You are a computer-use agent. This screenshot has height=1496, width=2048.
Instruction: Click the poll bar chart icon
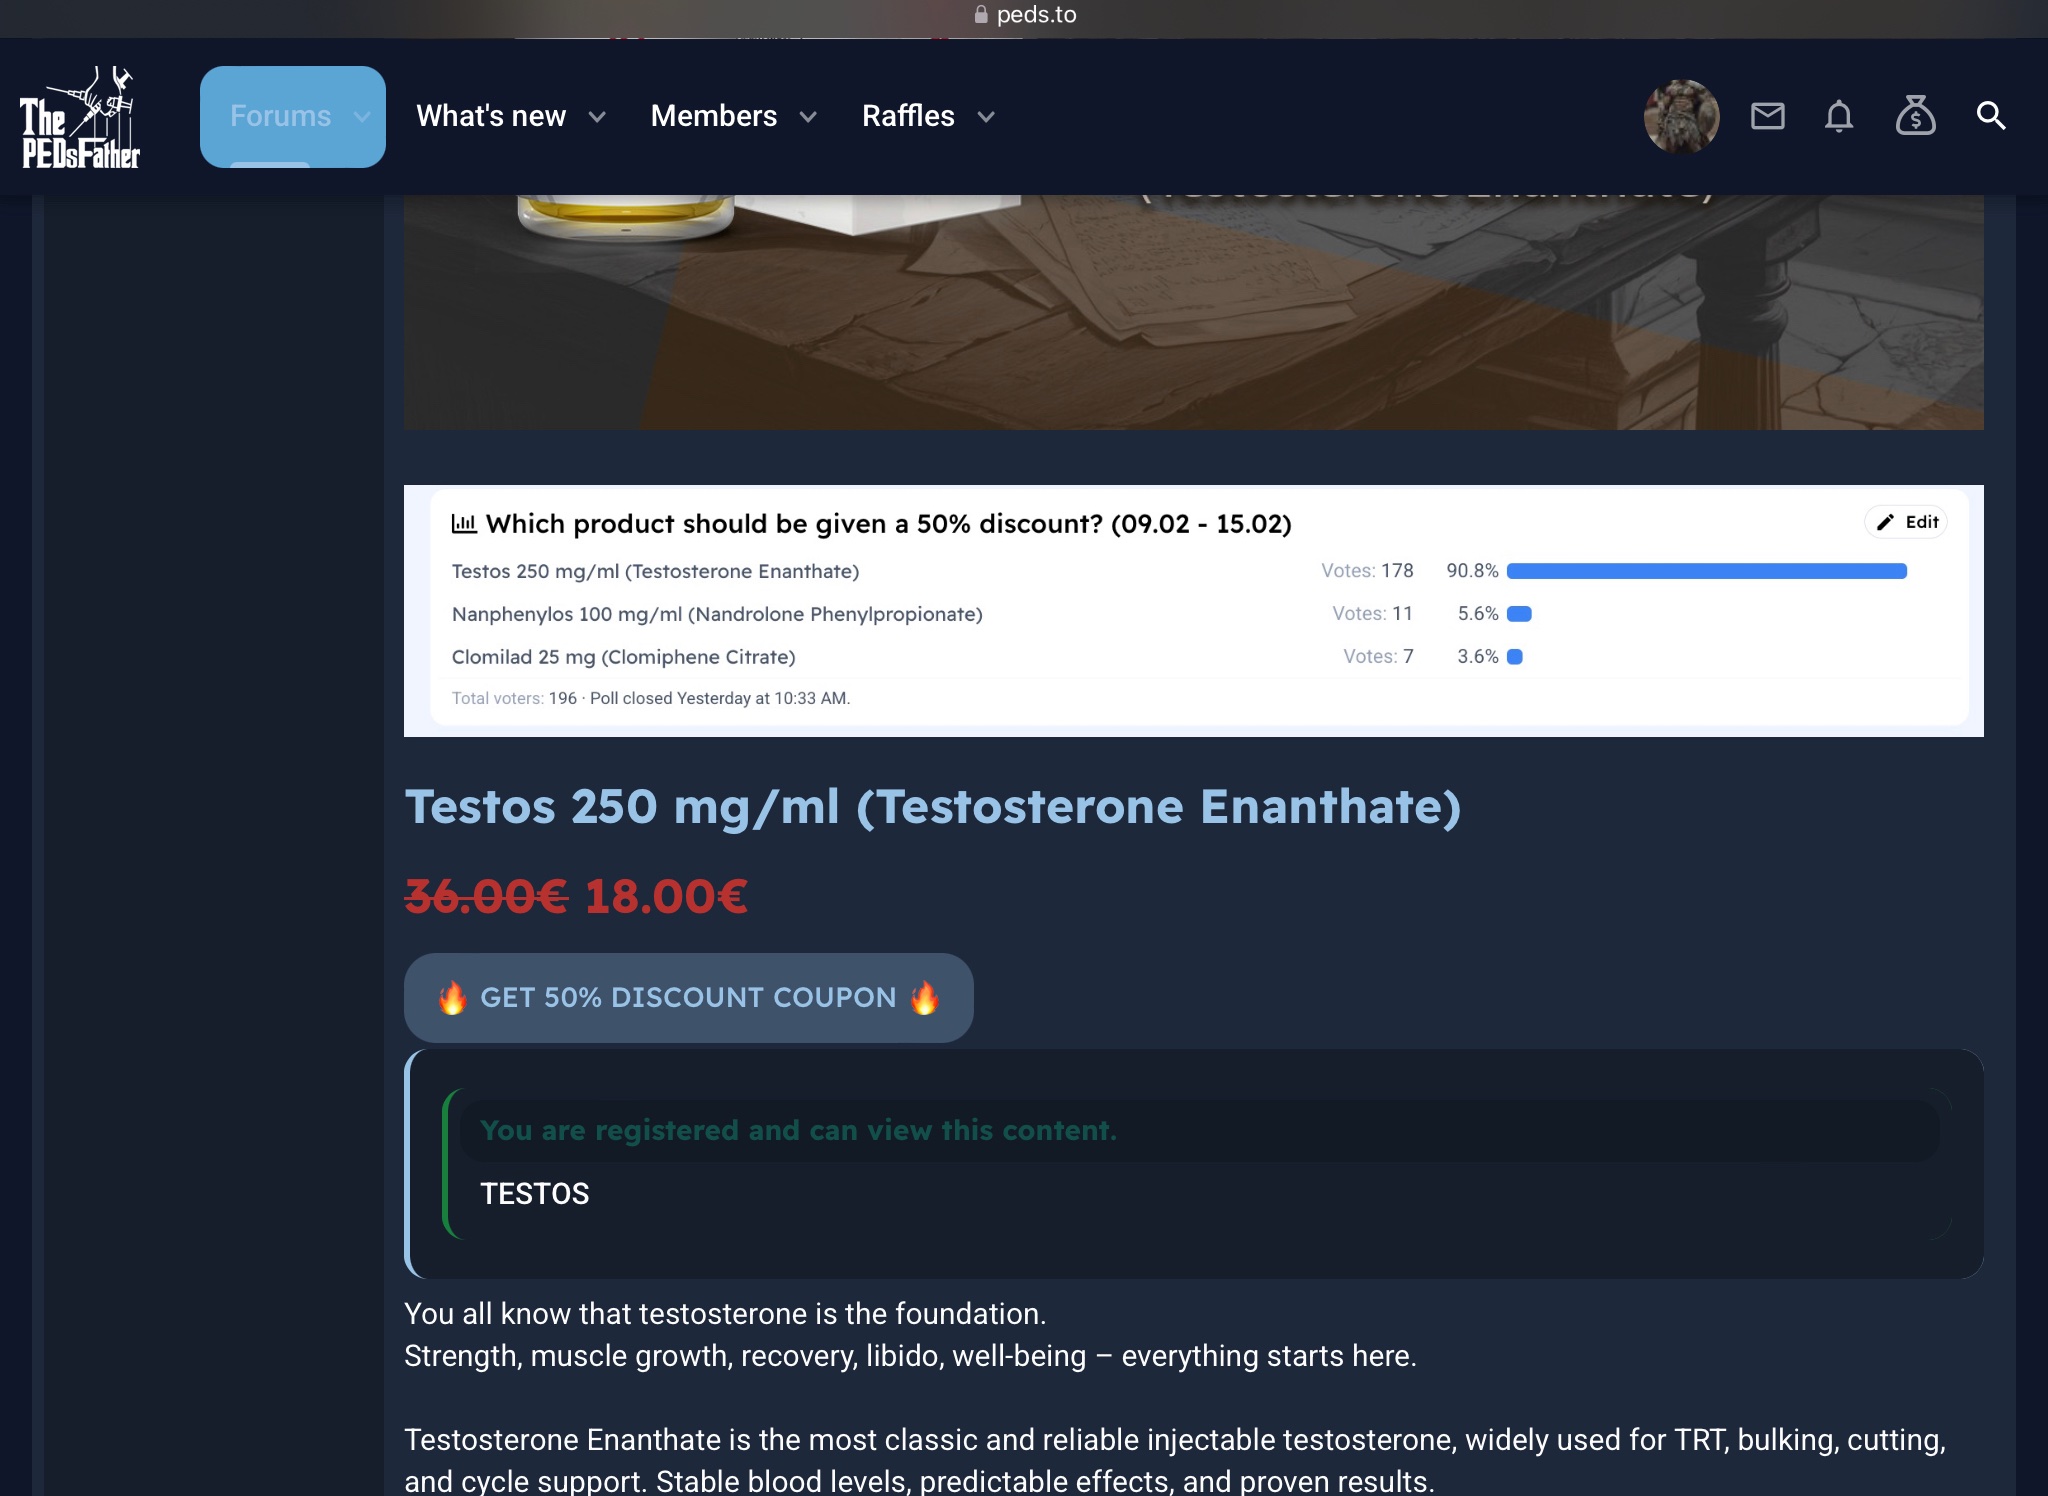tap(463, 523)
